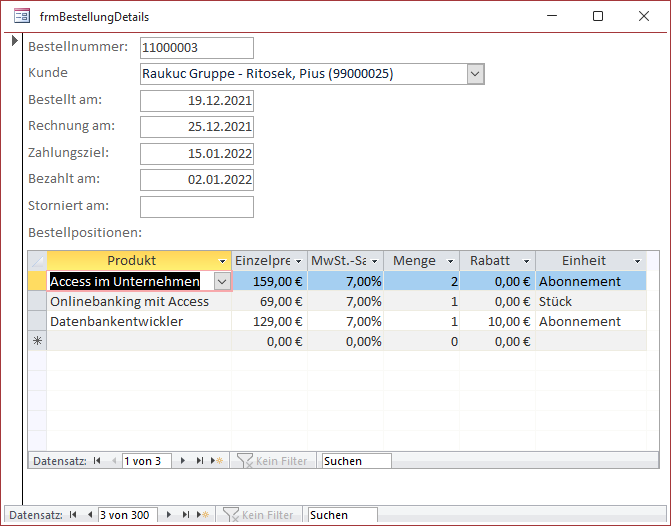Open the Einheit column filter arrow
Image resolution: width=671 pixels, height=526 pixels.
pyautogui.click(x=637, y=261)
